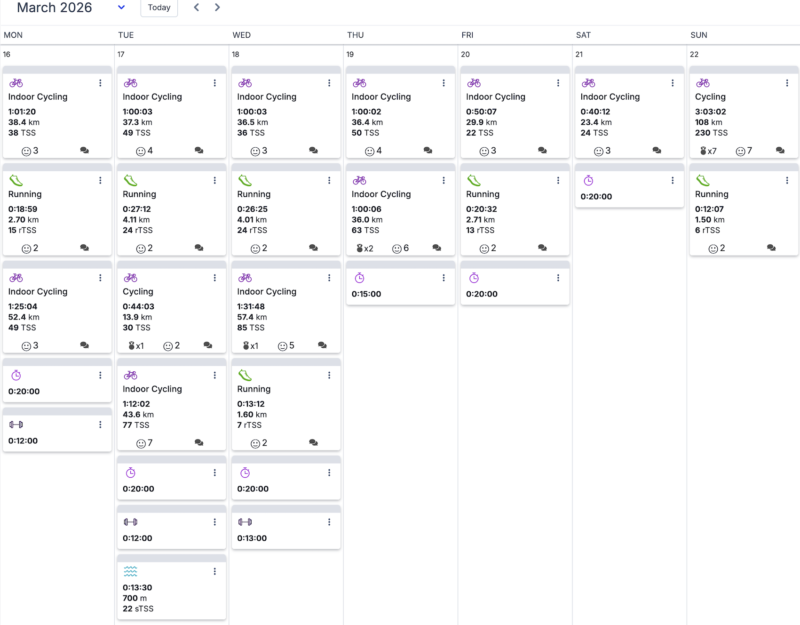Viewport: 800px width, 625px height.
Task: Click the swimming icon on Tuesday's swim workout
Action: point(130,572)
